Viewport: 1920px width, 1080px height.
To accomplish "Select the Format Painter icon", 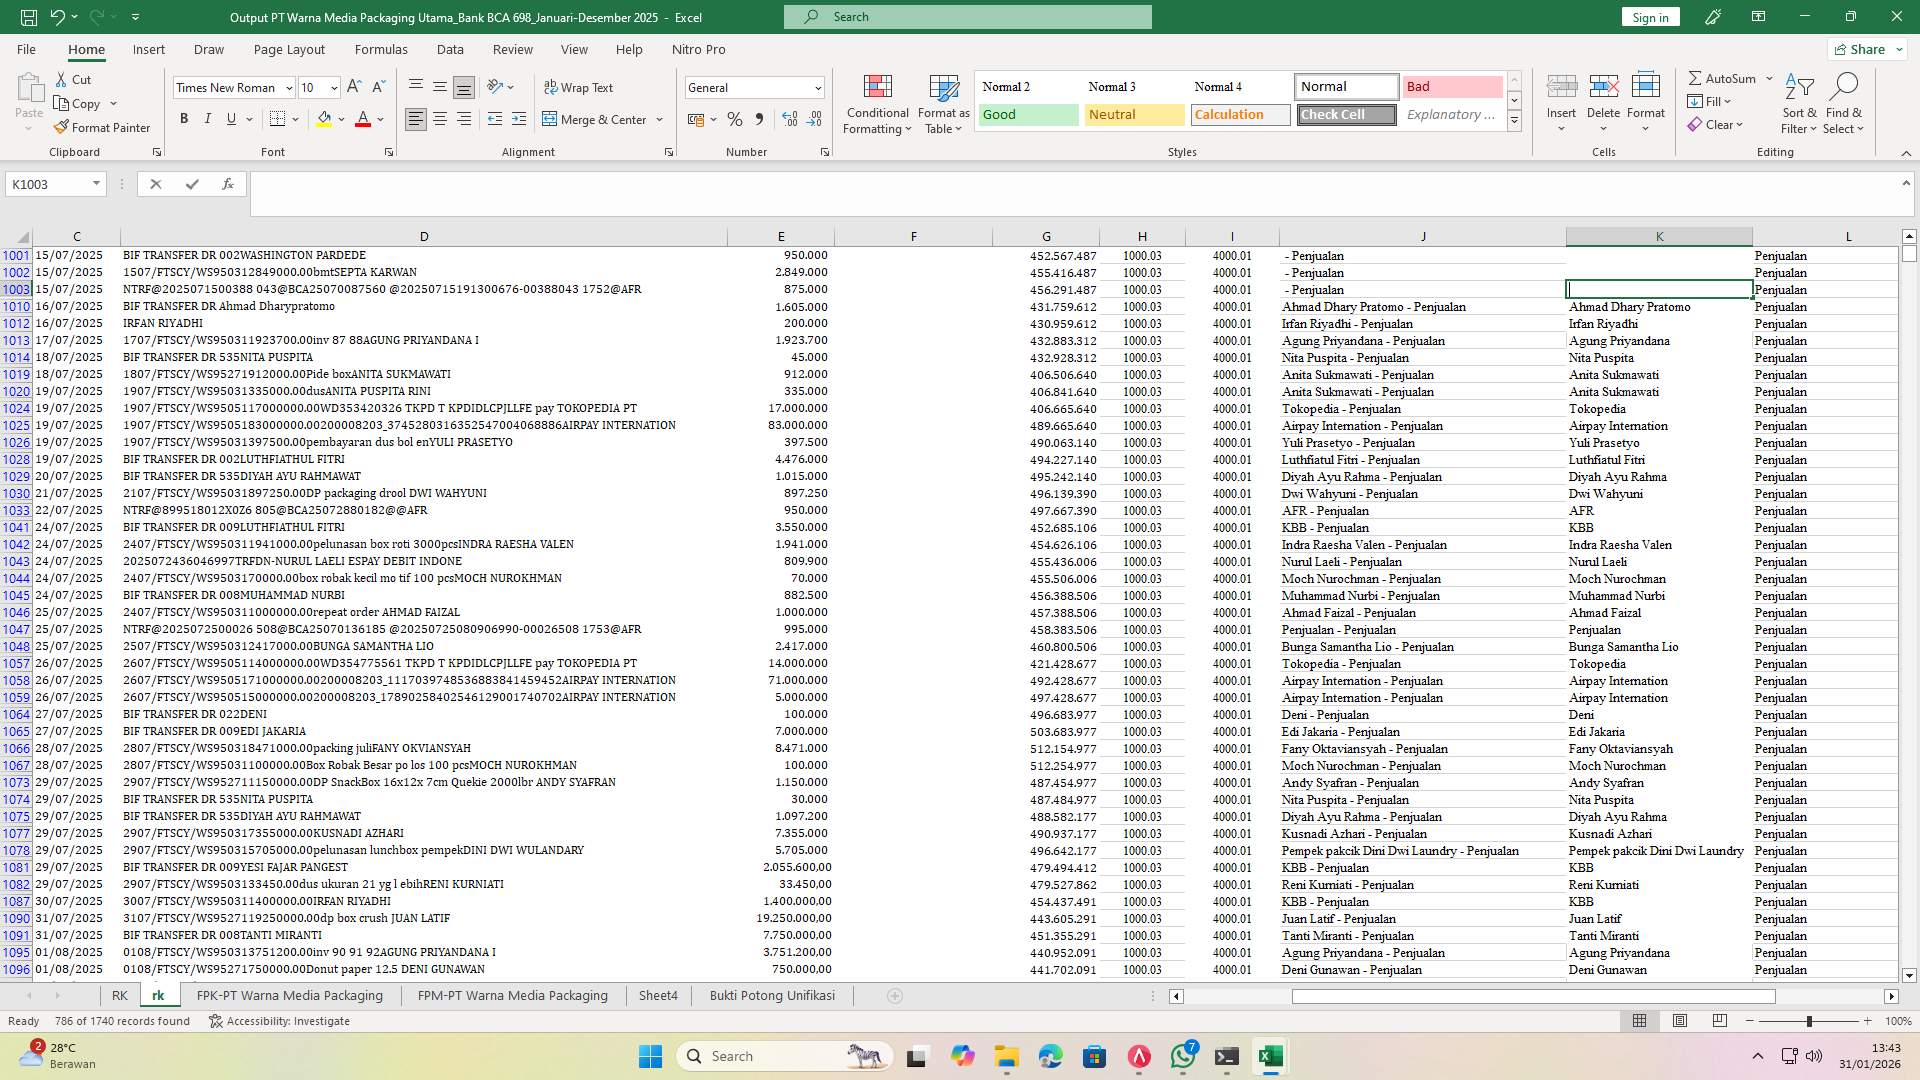I will 103,127.
